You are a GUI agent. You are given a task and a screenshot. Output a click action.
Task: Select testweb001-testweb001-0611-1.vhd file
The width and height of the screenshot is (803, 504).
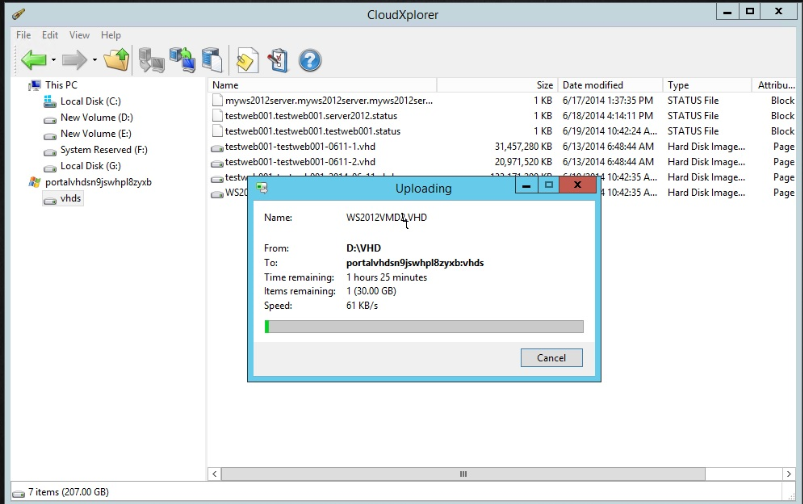pyautogui.click(x=299, y=147)
